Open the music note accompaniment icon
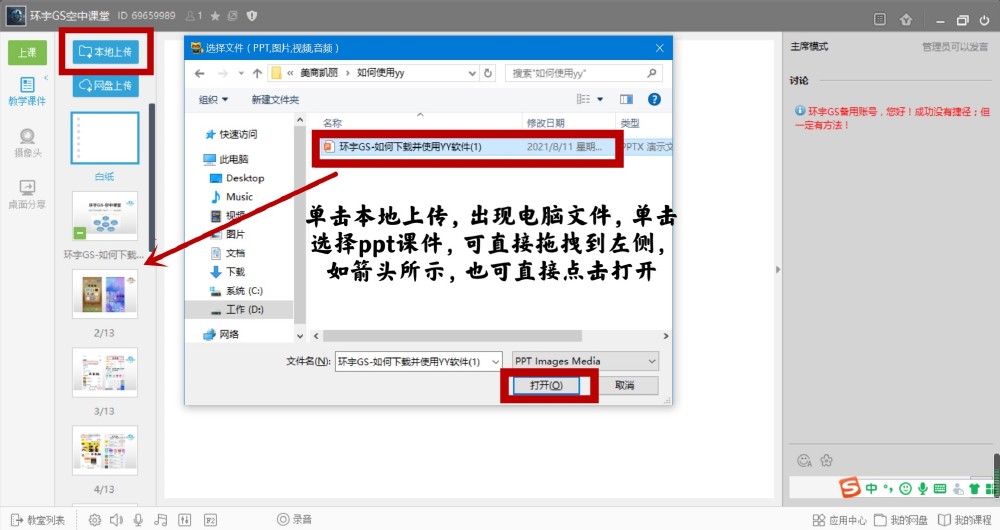Viewport: 1000px width, 530px height. pyautogui.click(x=161, y=520)
